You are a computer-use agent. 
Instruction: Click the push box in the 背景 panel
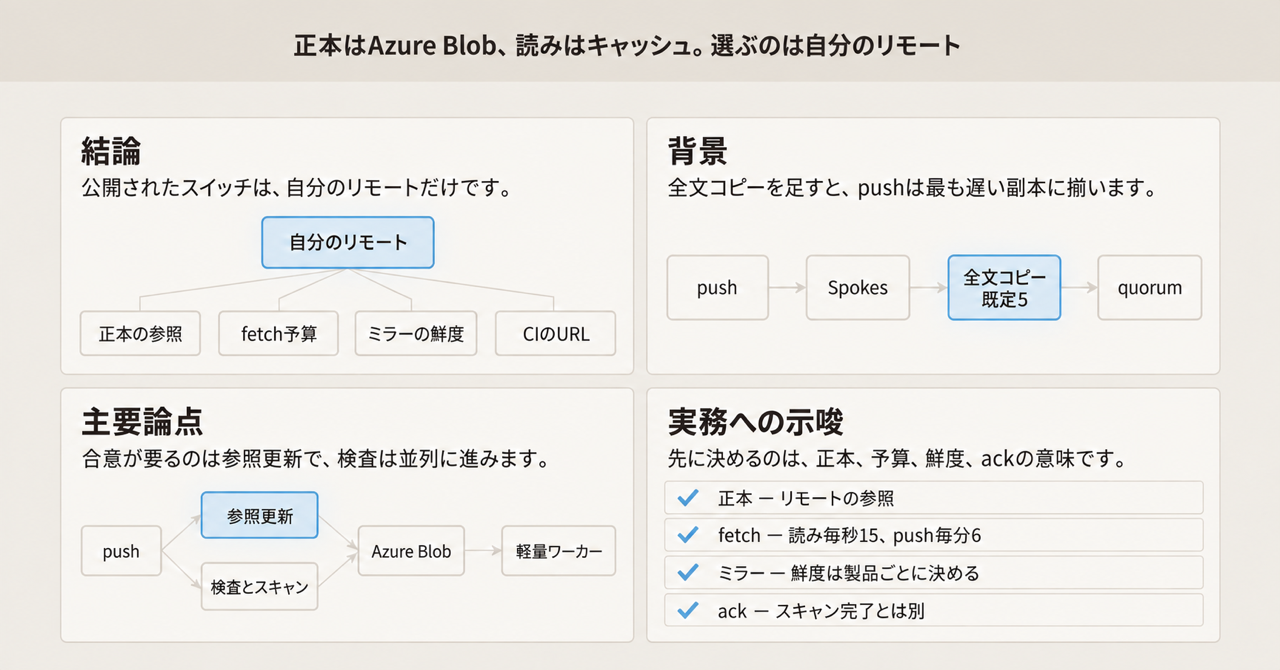click(x=717, y=288)
